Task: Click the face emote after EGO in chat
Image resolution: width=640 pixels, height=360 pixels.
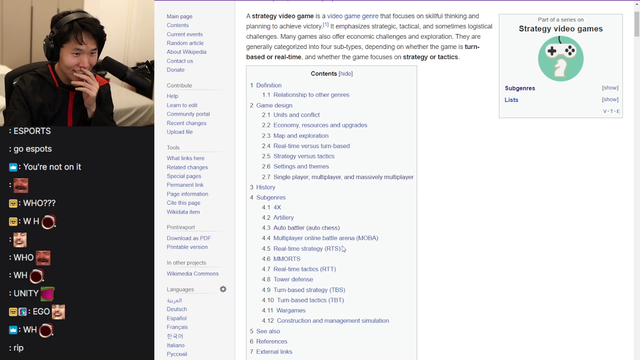Action: coord(58,312)
